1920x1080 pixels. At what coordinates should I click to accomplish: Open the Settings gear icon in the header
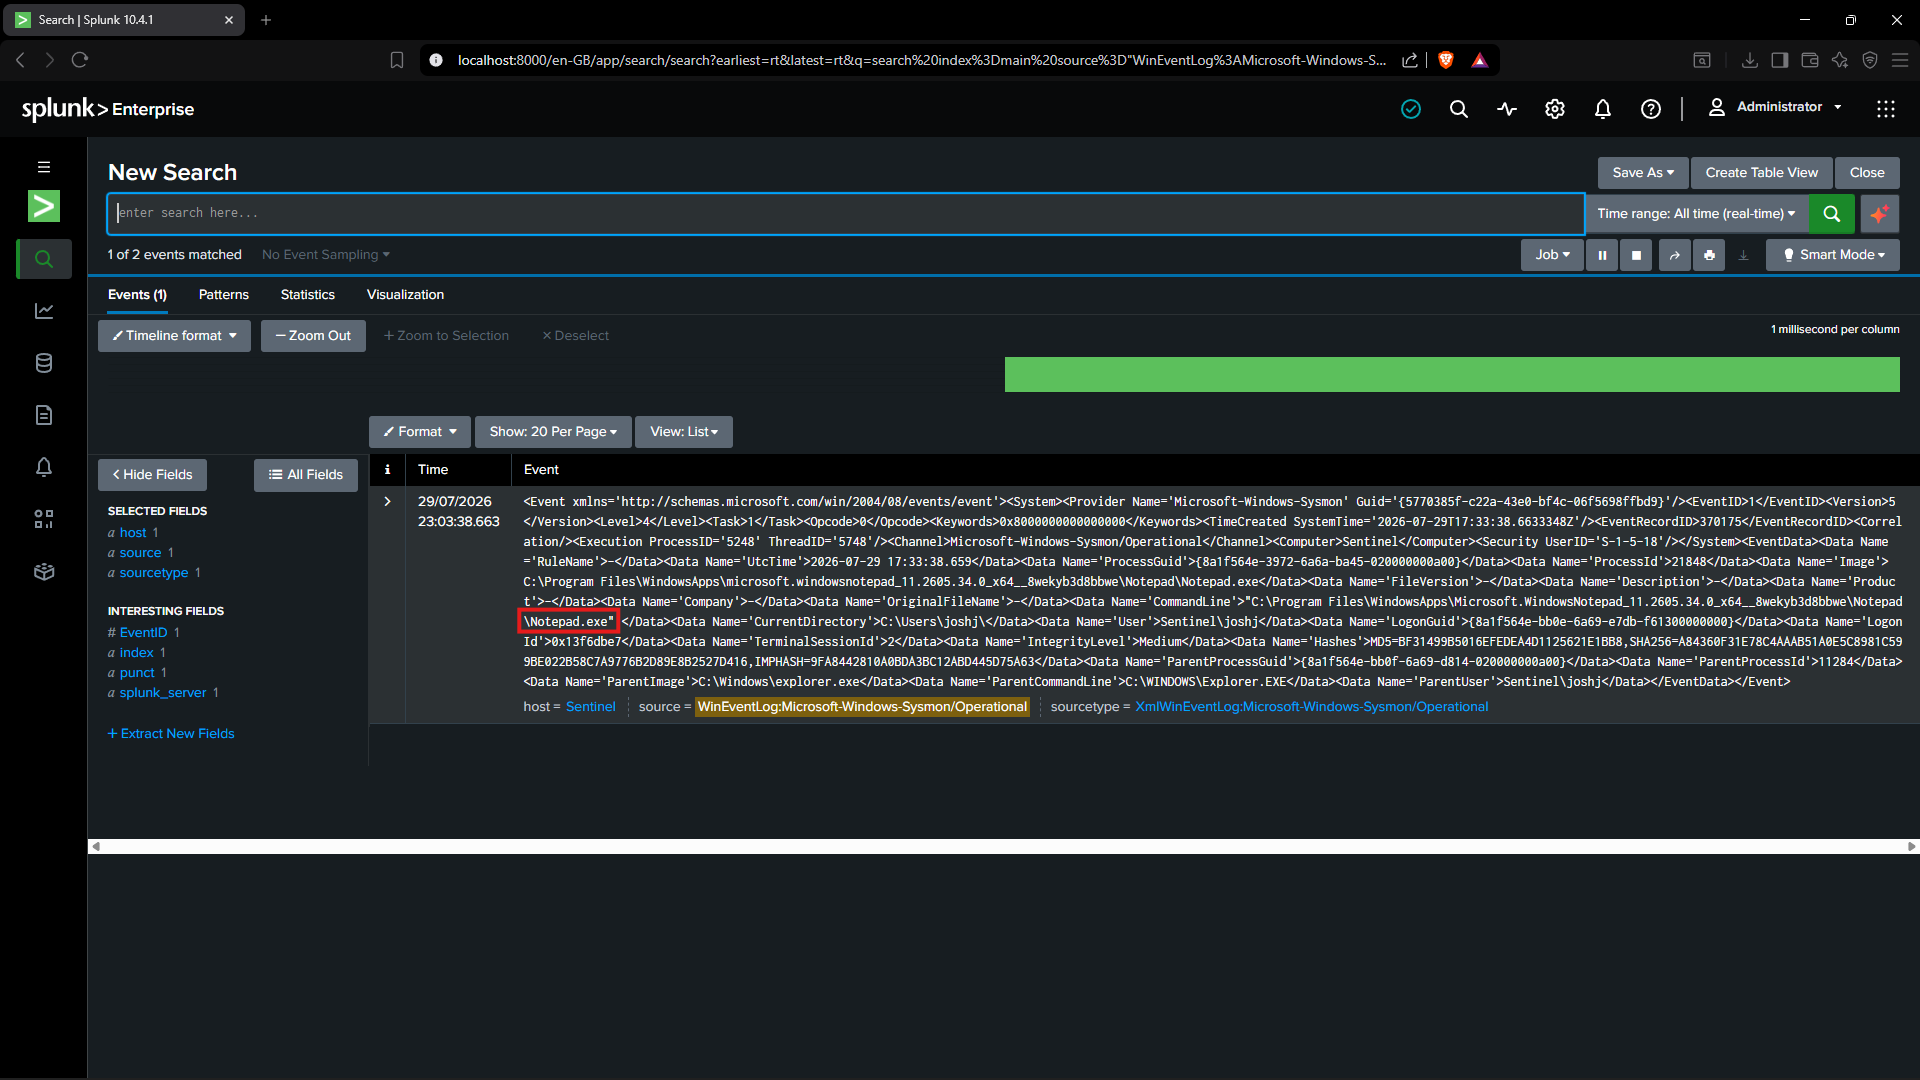pyautogui.click(x=1555, y=109)
